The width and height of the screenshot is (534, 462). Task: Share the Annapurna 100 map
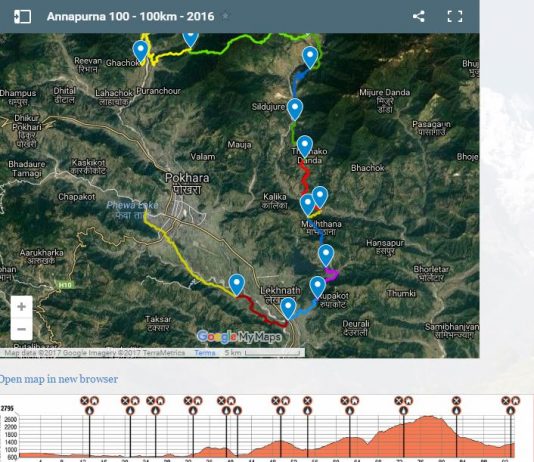click(418, 16)
